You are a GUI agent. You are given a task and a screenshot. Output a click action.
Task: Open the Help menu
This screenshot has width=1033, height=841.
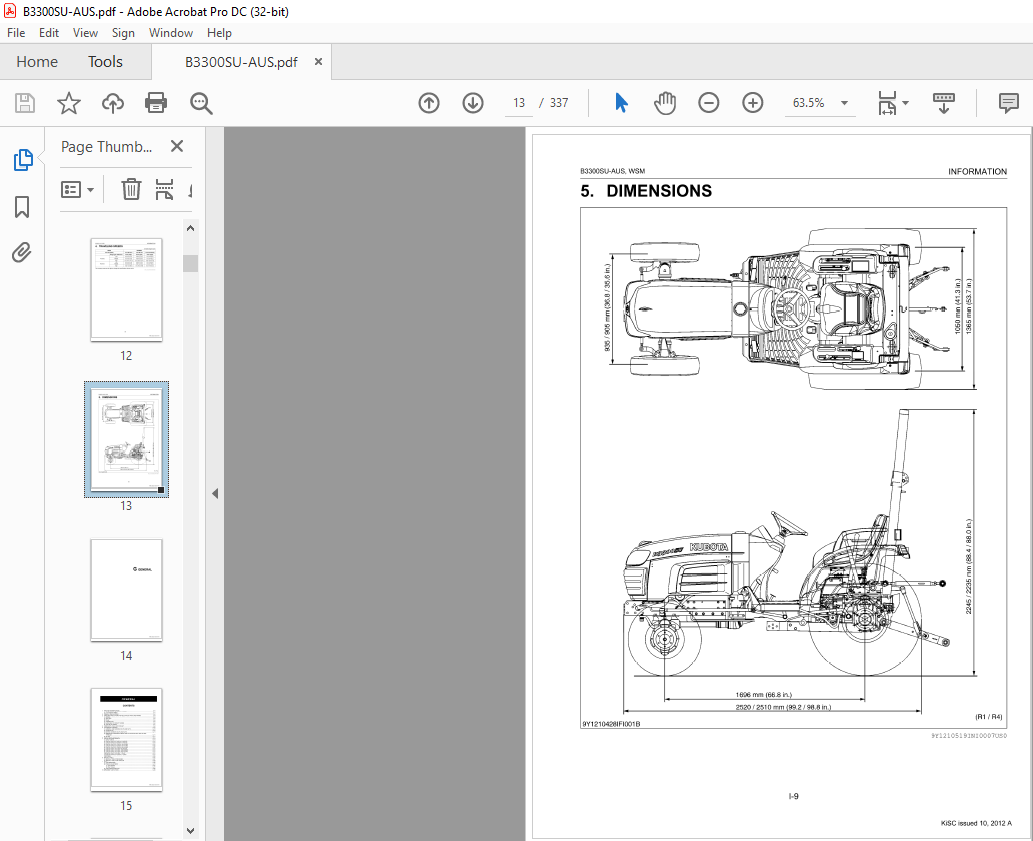click(219, 33)
